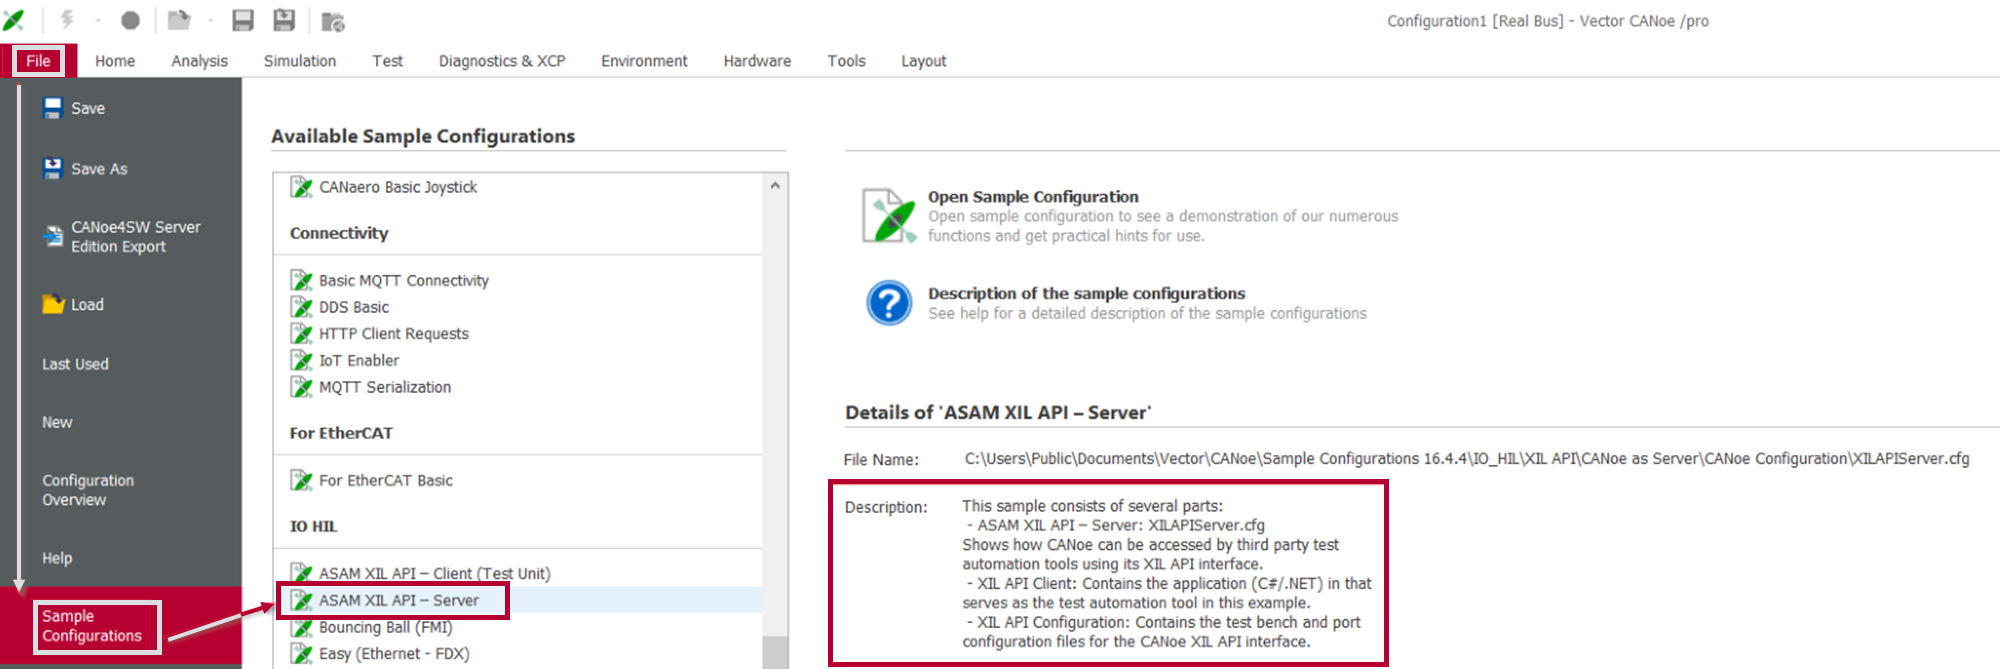Open the File tab
This screenshot has width=2000, height=669.
pos(39,61)
